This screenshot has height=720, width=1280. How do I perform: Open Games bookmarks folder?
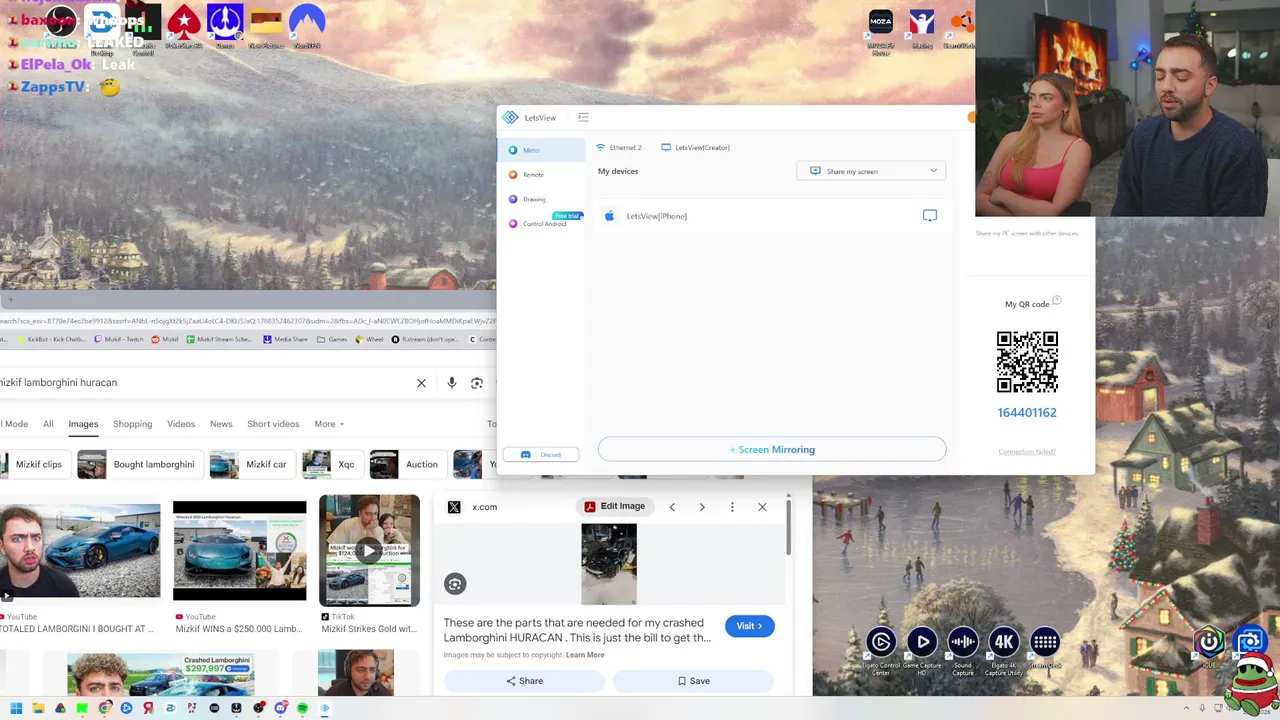pyautogui.click(x=332, y=339)
